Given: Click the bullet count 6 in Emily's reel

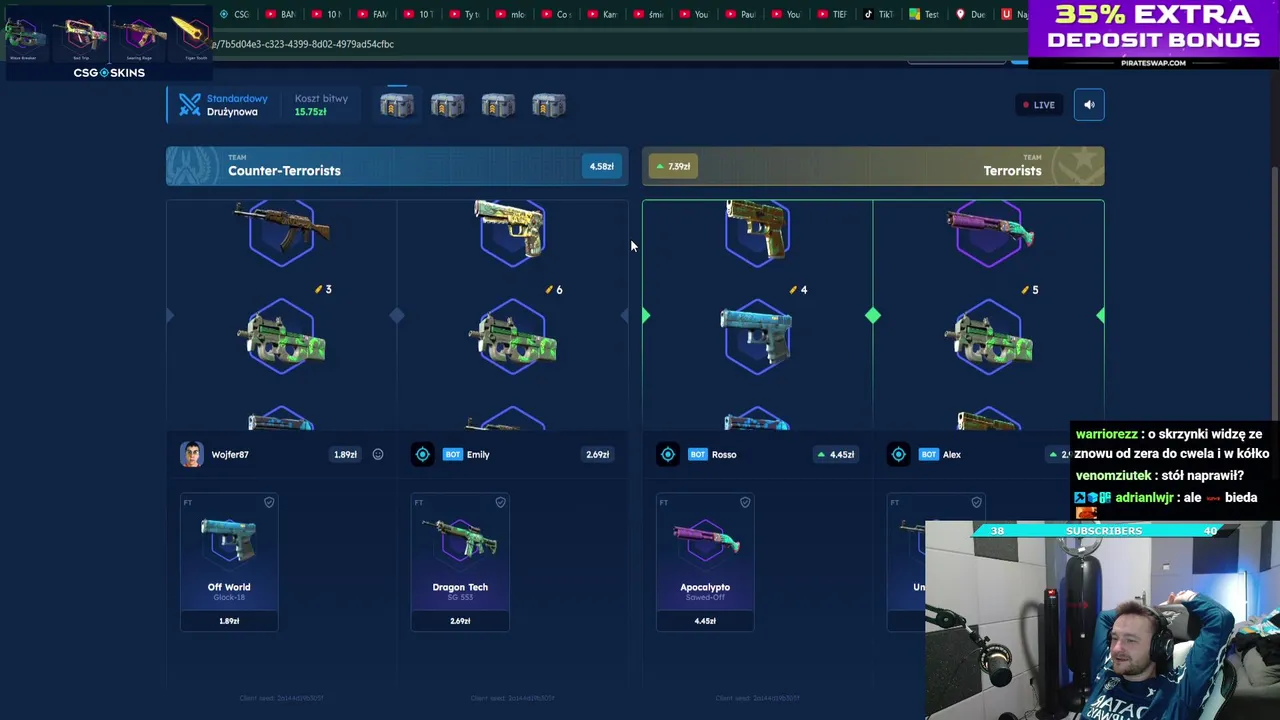Looking at the screenshot, I should pyautogui.click(x=554, y=289).
